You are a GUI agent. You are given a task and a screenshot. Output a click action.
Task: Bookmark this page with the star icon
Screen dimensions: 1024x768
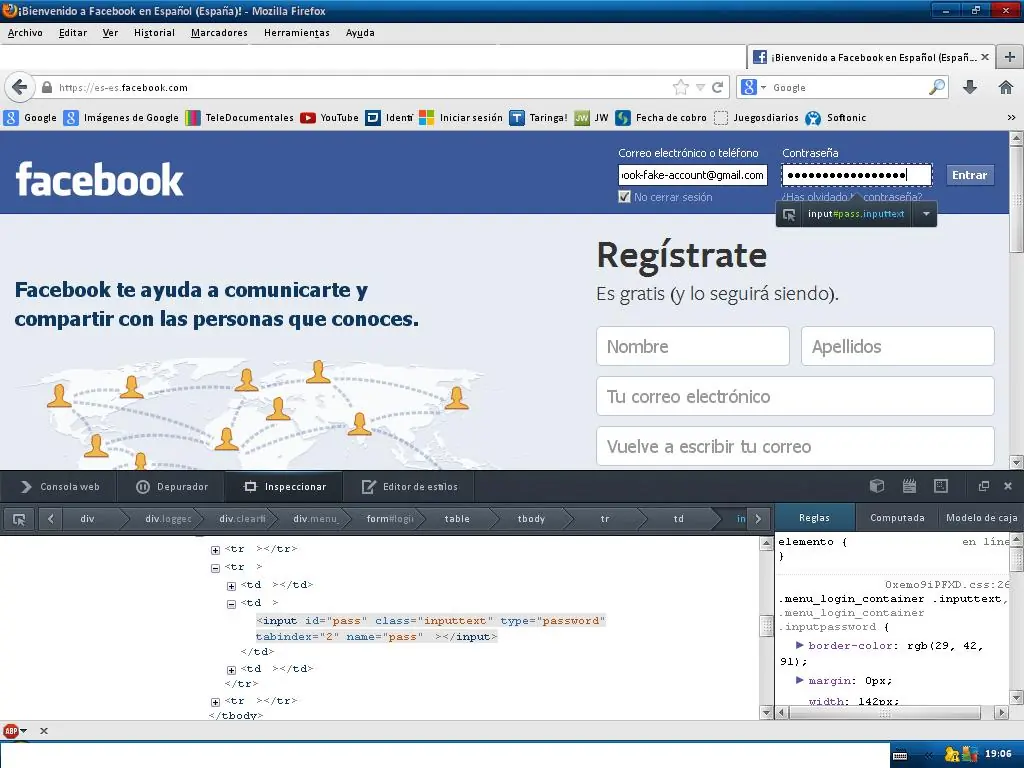(x=681, y=87)
